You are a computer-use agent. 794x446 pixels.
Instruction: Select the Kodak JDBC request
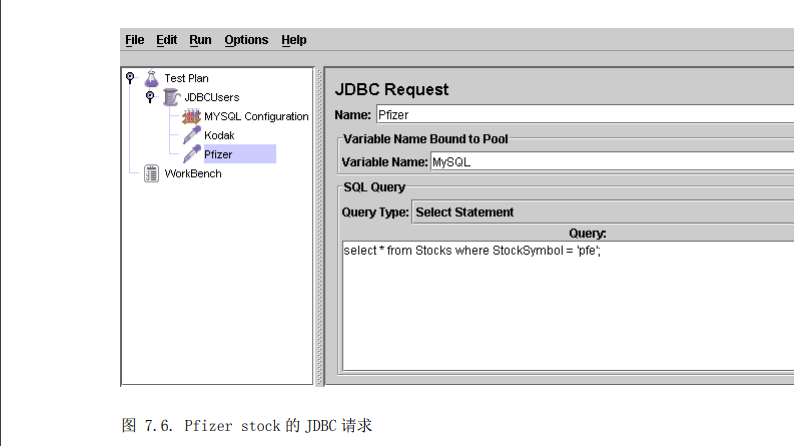coord(219,135)
